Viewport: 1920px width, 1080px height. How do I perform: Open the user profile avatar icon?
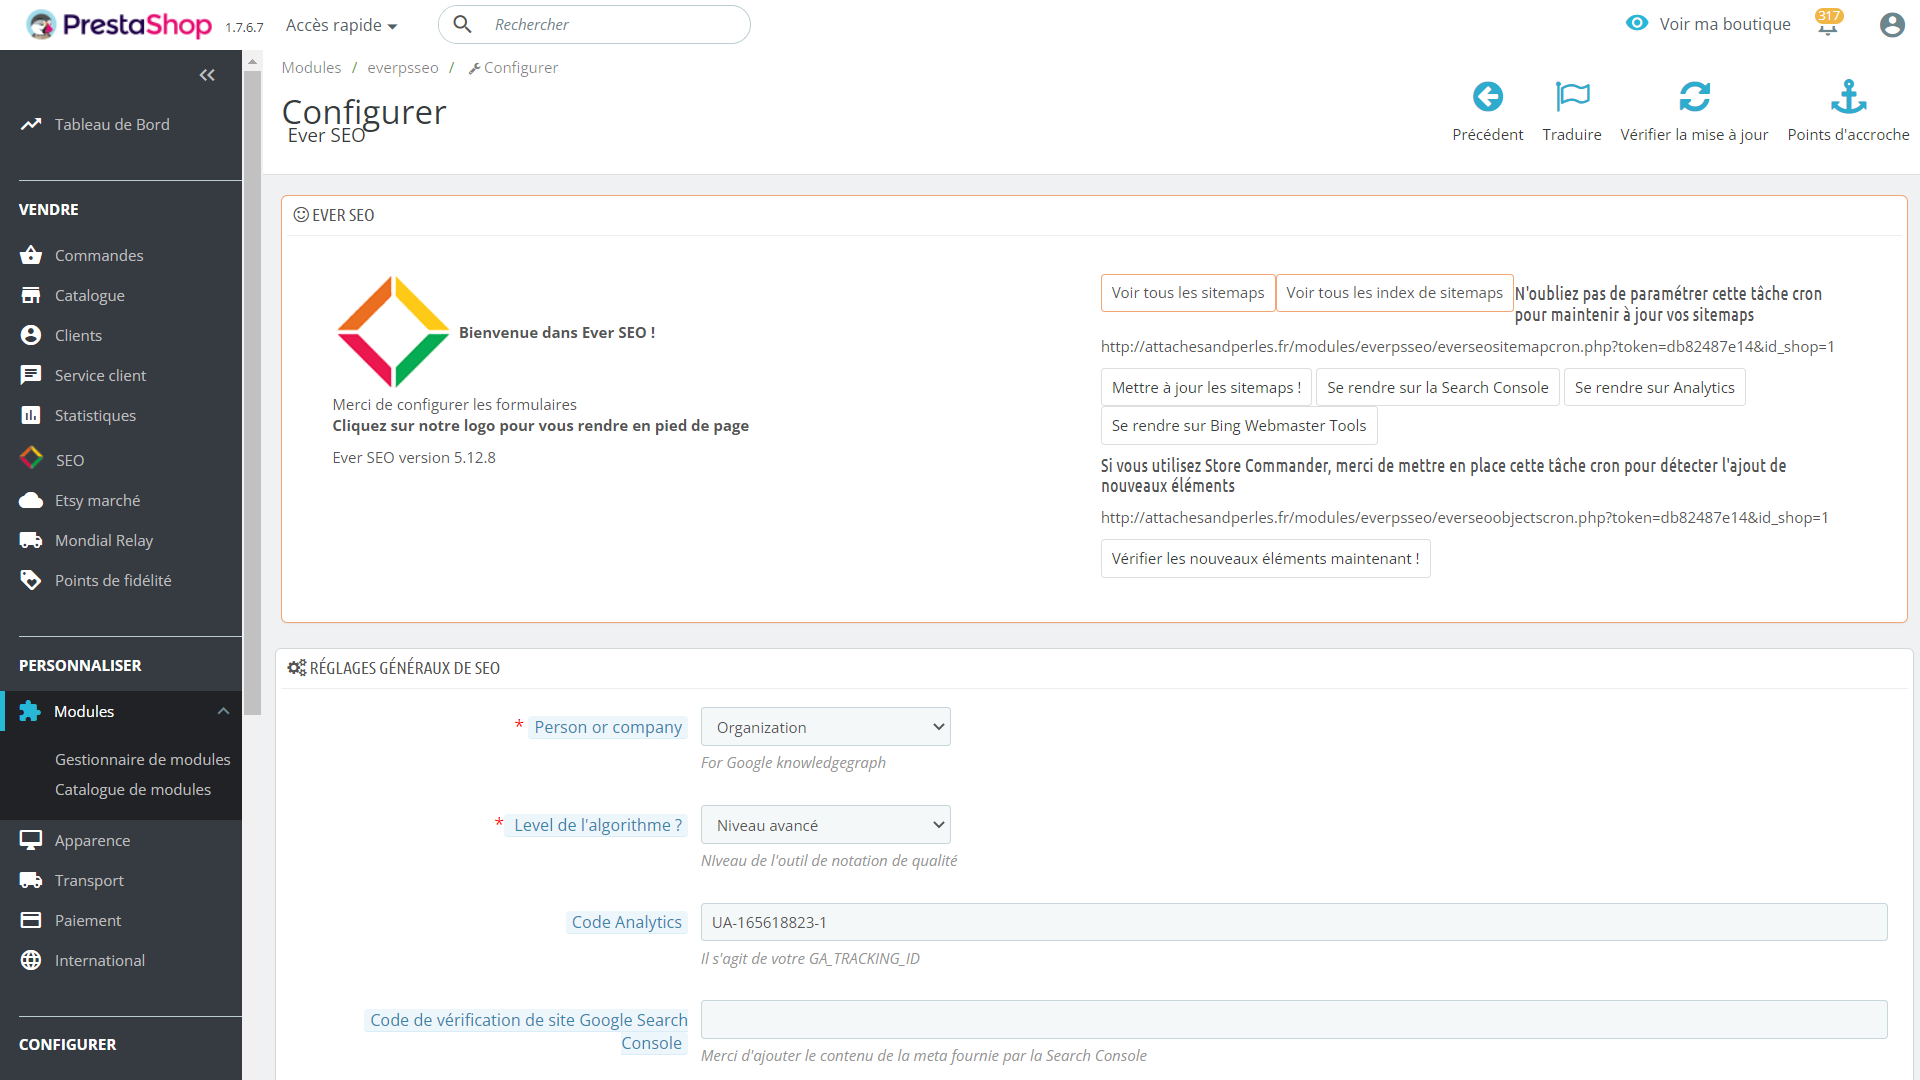1891,25
